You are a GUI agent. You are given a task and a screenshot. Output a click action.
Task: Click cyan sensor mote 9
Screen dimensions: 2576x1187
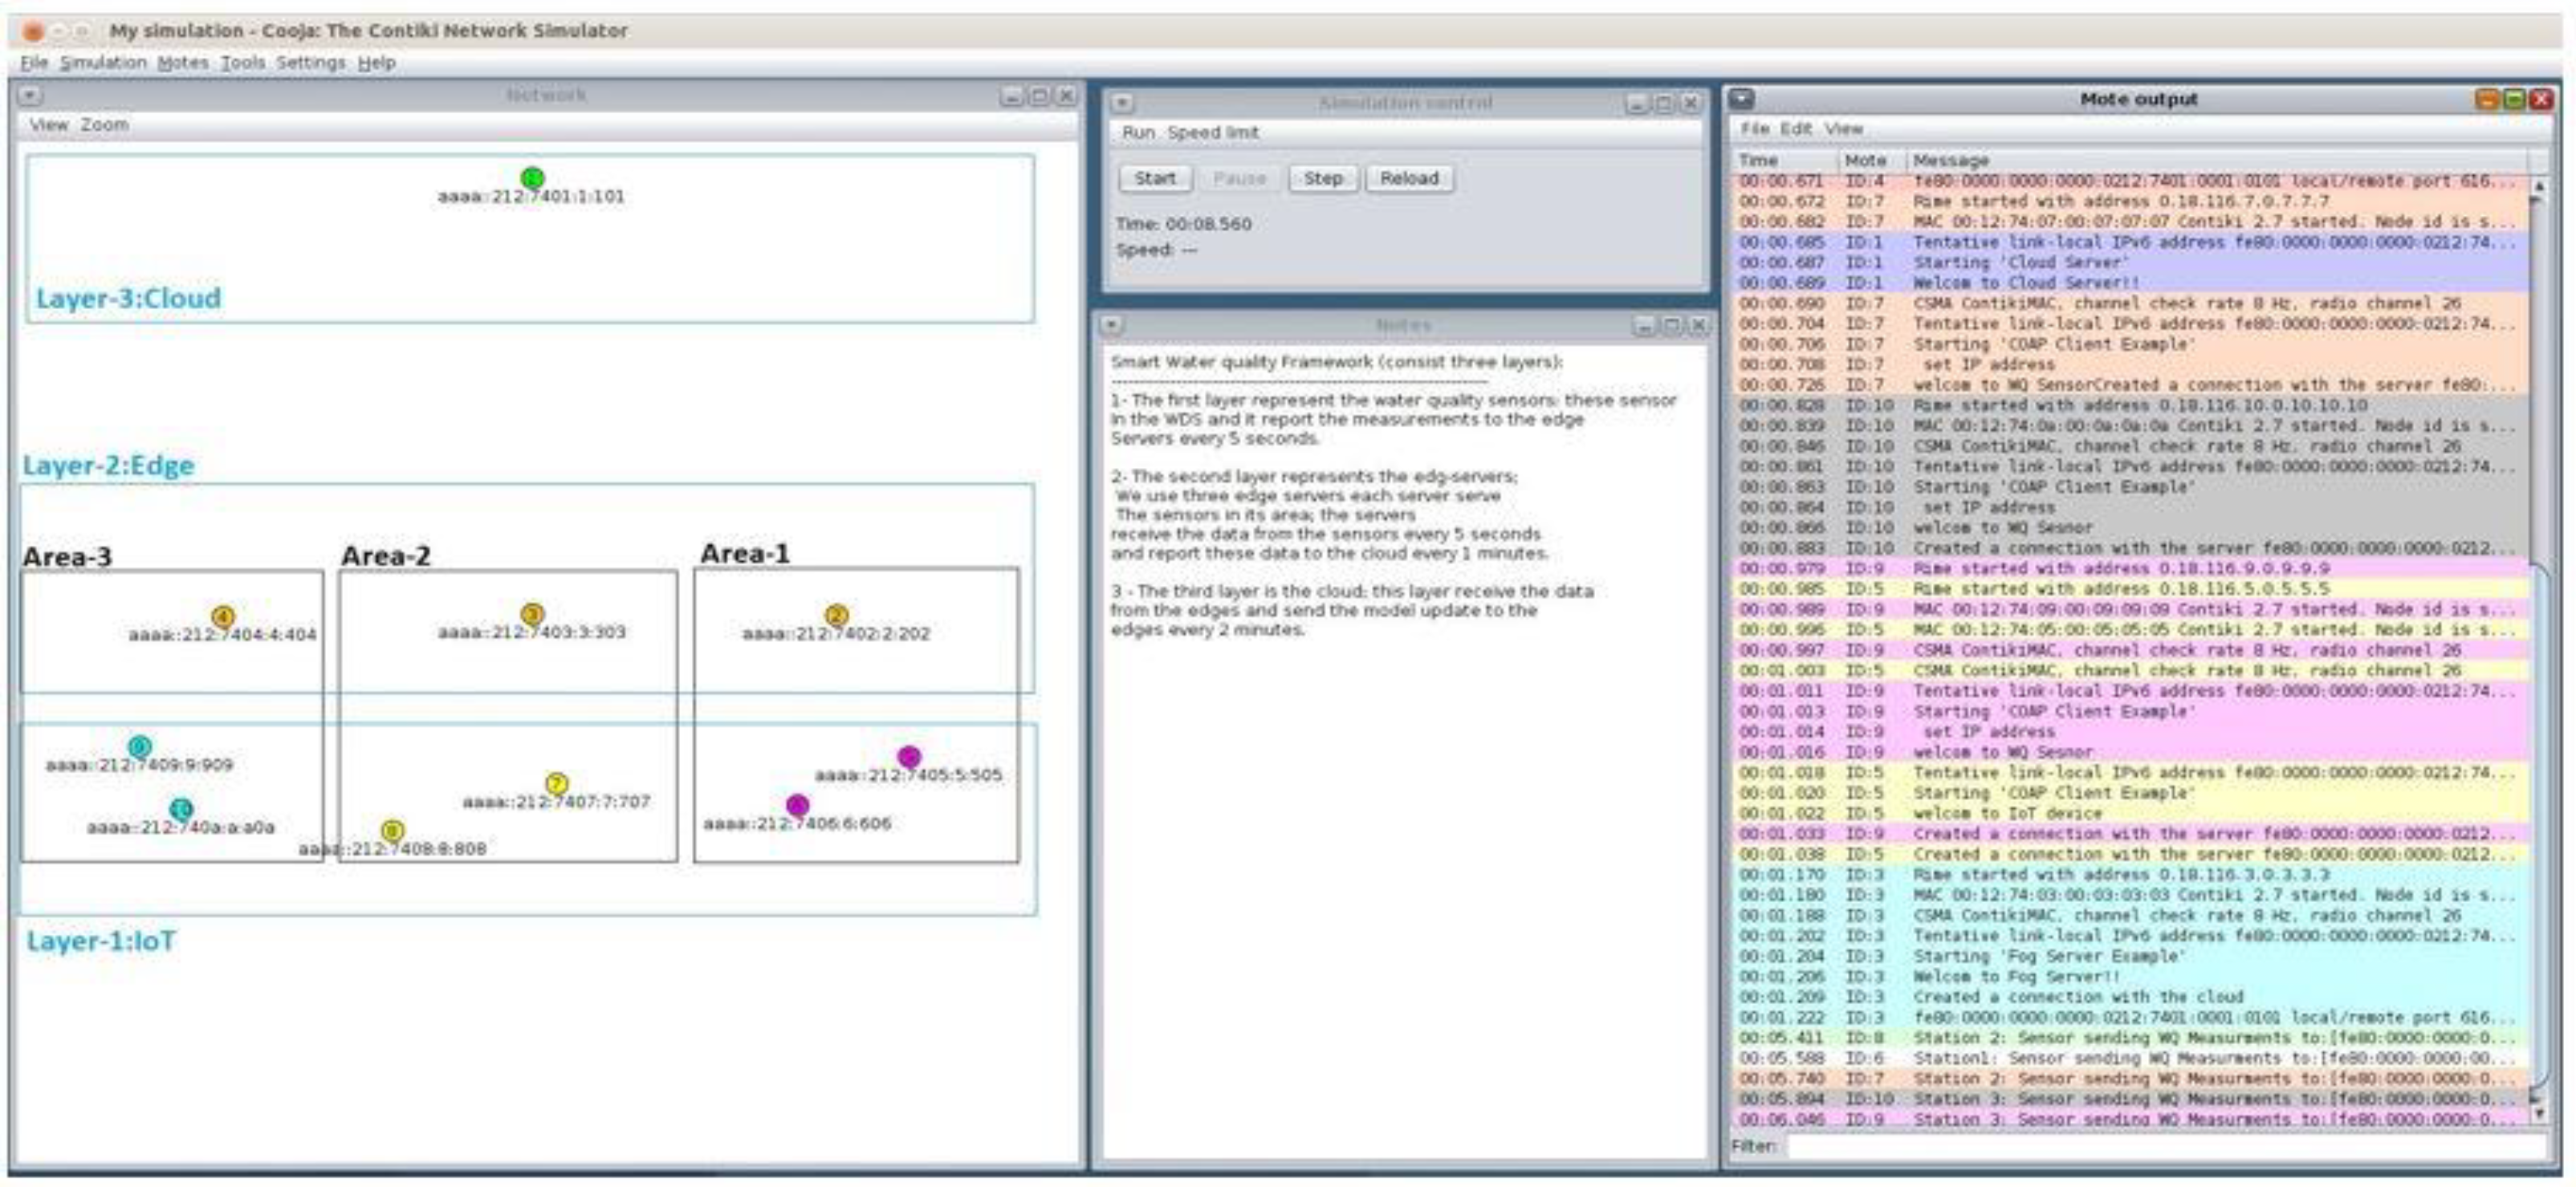point(140,746)
